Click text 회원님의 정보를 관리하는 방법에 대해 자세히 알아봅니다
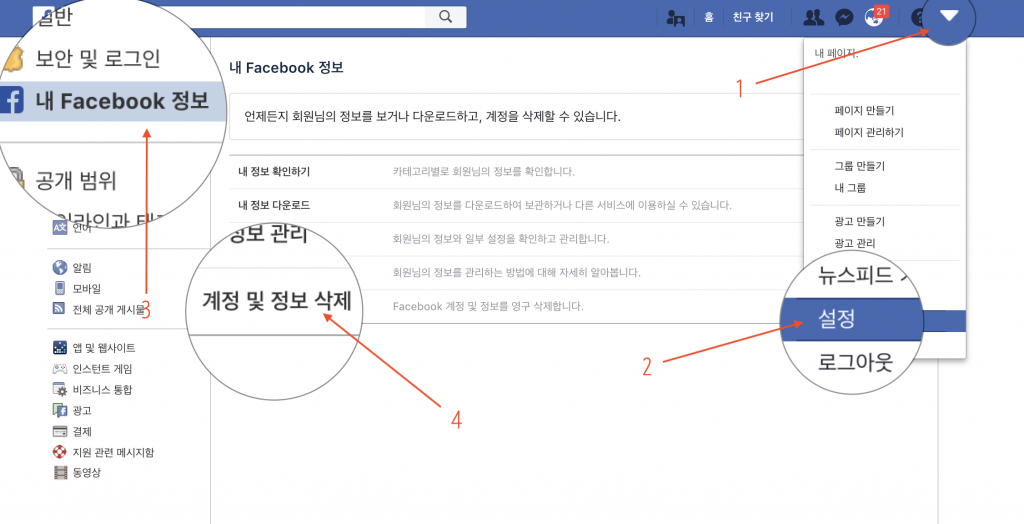The image size is (1024, 524). pos(517,272)
